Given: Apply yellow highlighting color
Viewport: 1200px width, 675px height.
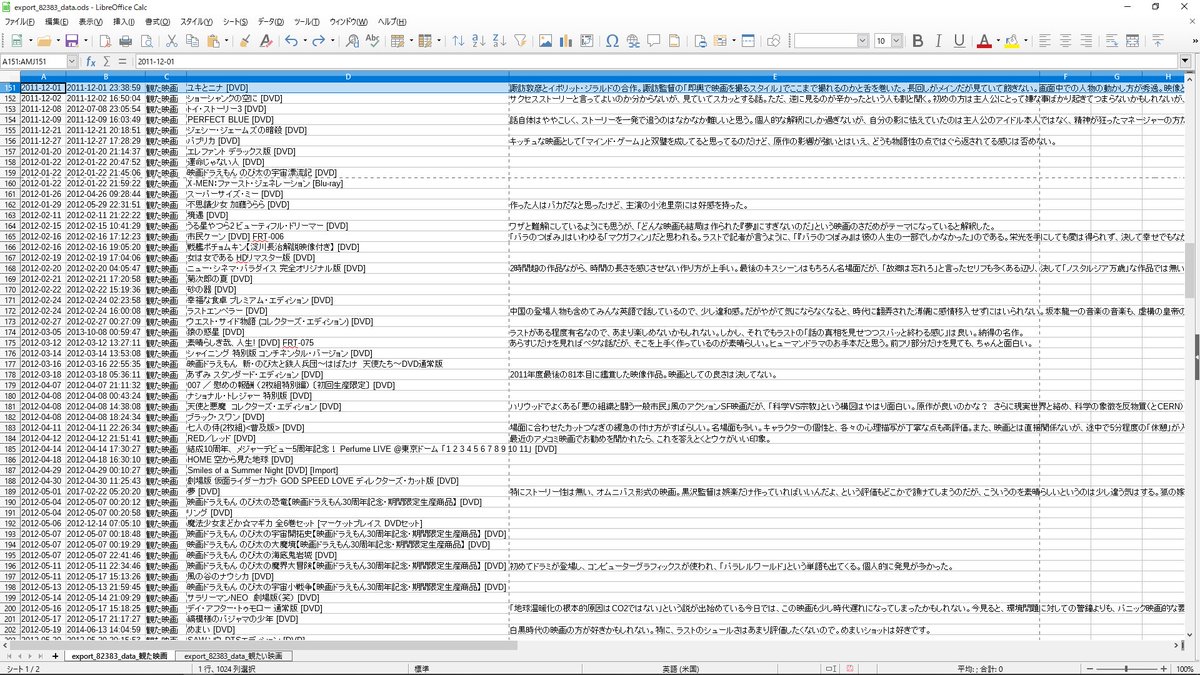Looking at the screenshot, I should pyautogui.click(x=1012, y=41).
